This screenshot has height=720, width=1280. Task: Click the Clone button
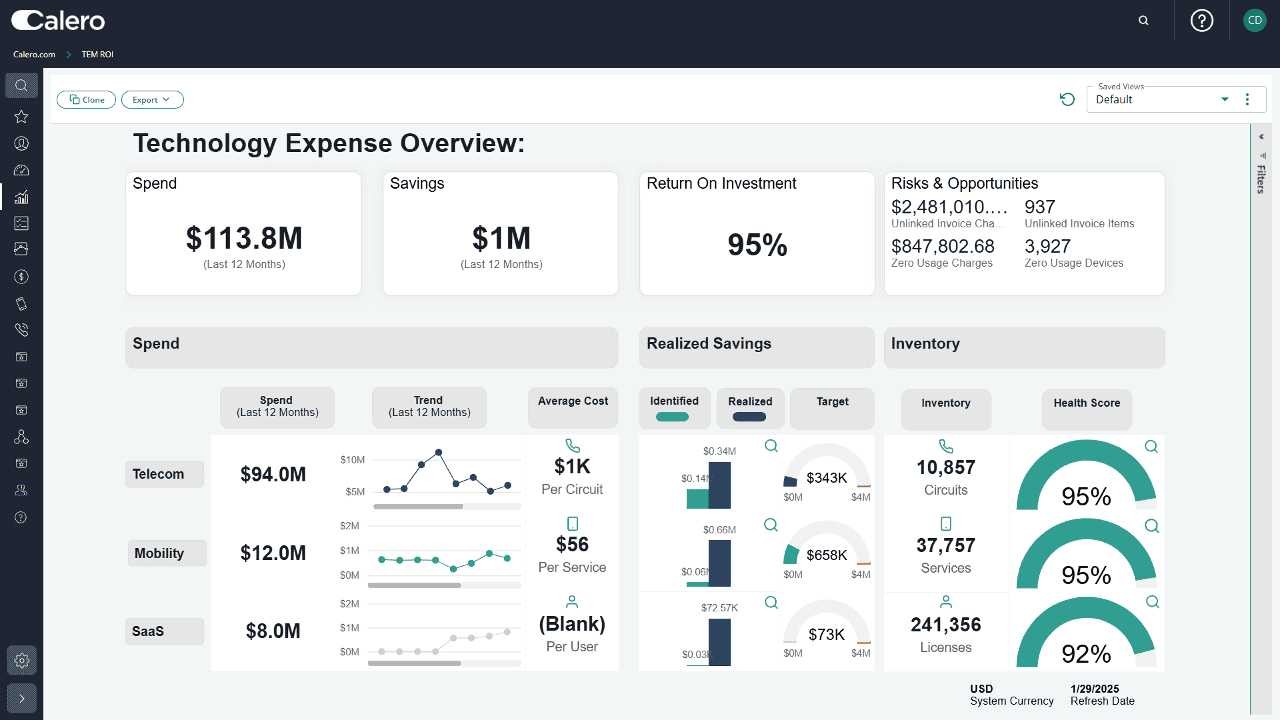pyautogui.click(x=86, y=100)
